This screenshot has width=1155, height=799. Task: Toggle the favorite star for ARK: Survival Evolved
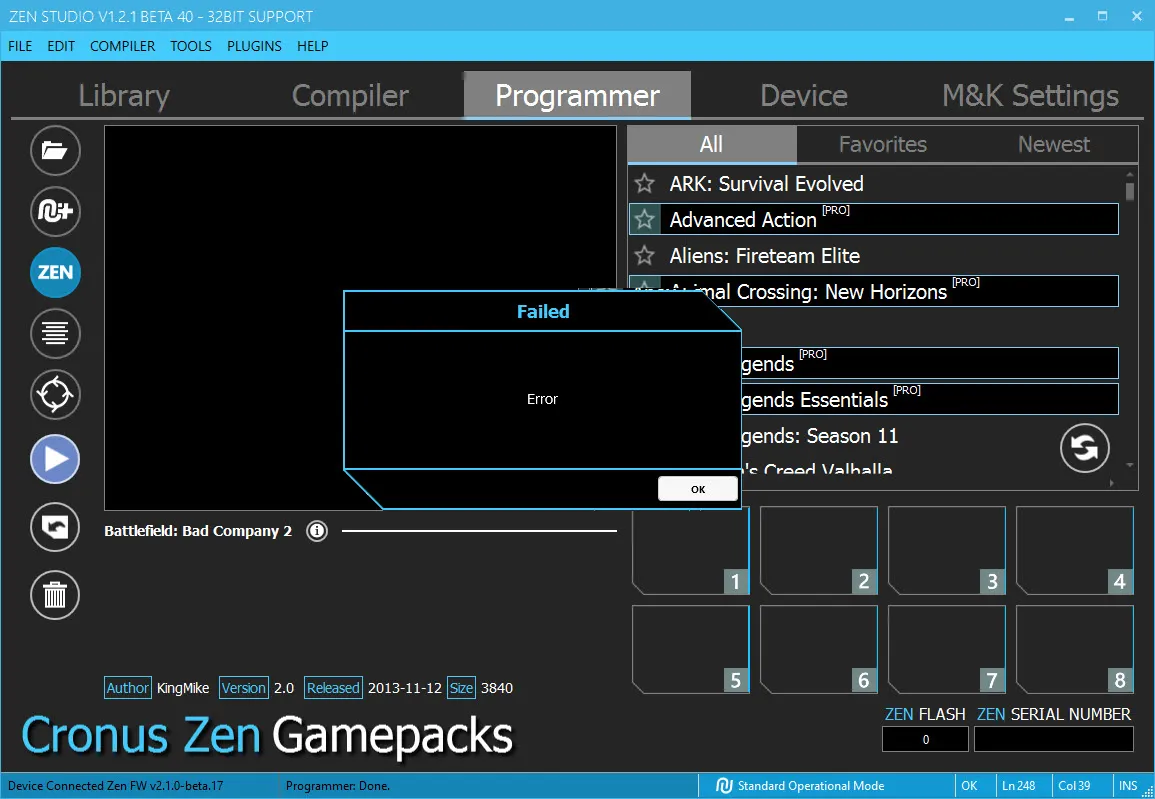pyautogui.click(x=643, y=183)
